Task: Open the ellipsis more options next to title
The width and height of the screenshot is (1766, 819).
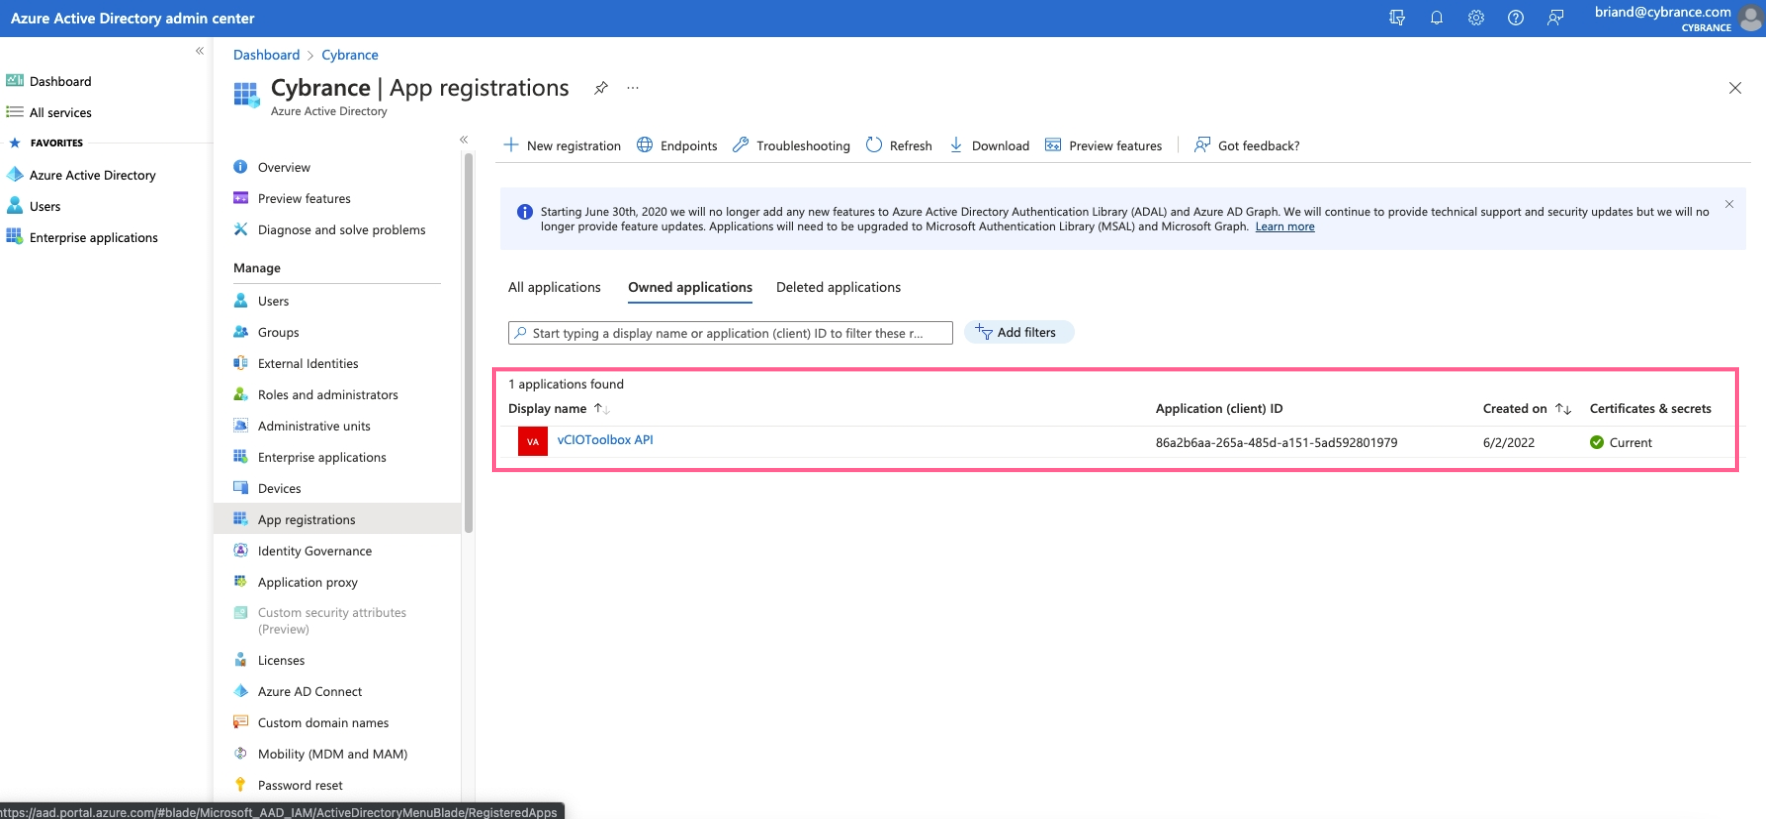Action: (633, 88)
